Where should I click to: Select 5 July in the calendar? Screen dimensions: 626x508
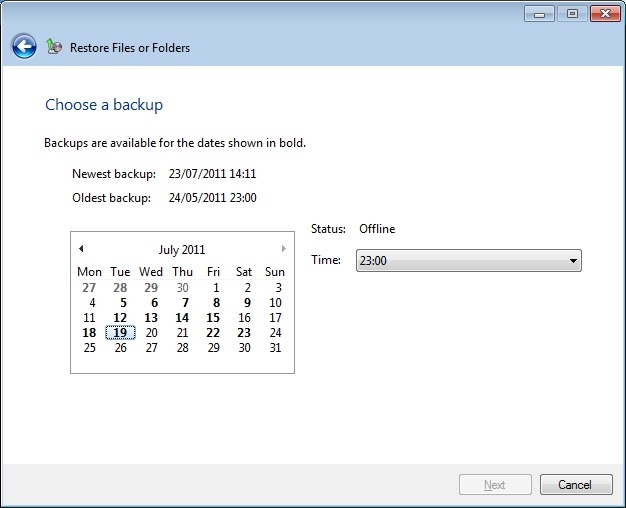[x=122, y=303]
